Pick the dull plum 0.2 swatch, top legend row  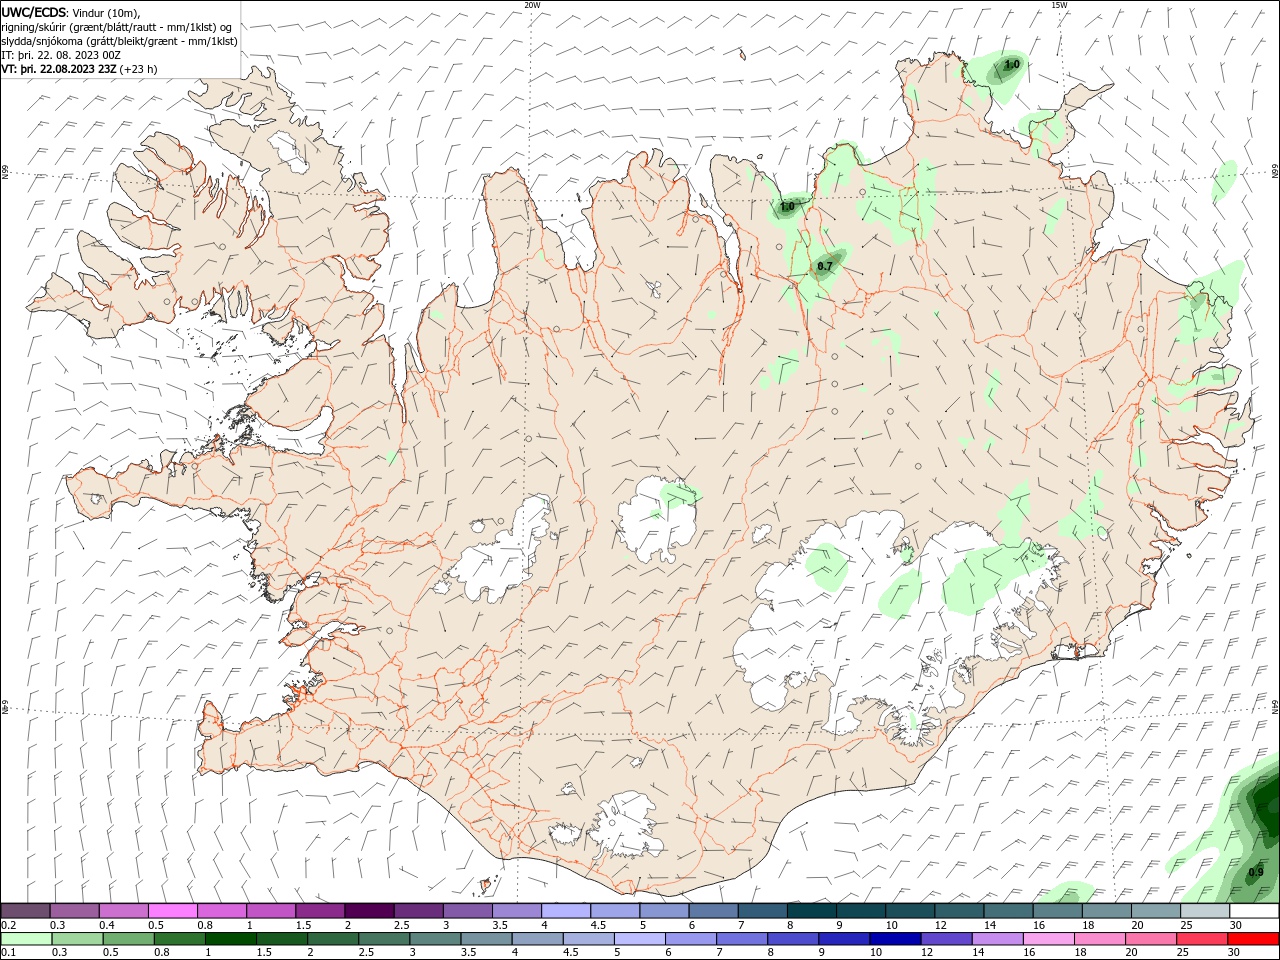pyautogui.click(x=25, y=911)
